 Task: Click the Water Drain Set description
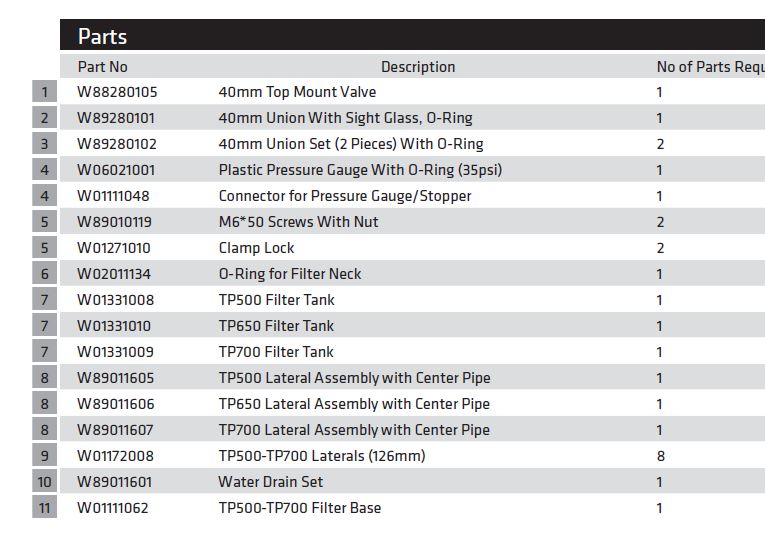(x=270, y=482)
